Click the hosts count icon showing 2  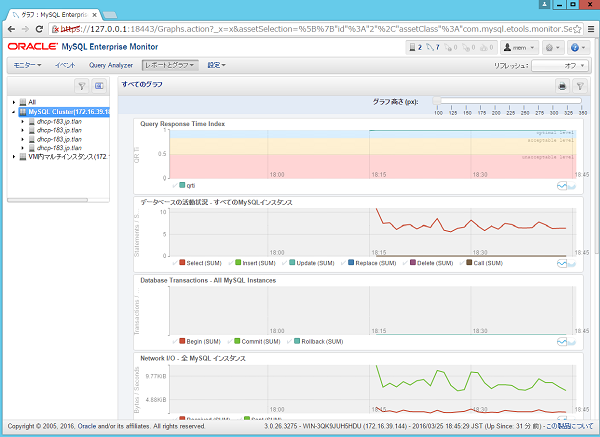[x=416, y=47]
